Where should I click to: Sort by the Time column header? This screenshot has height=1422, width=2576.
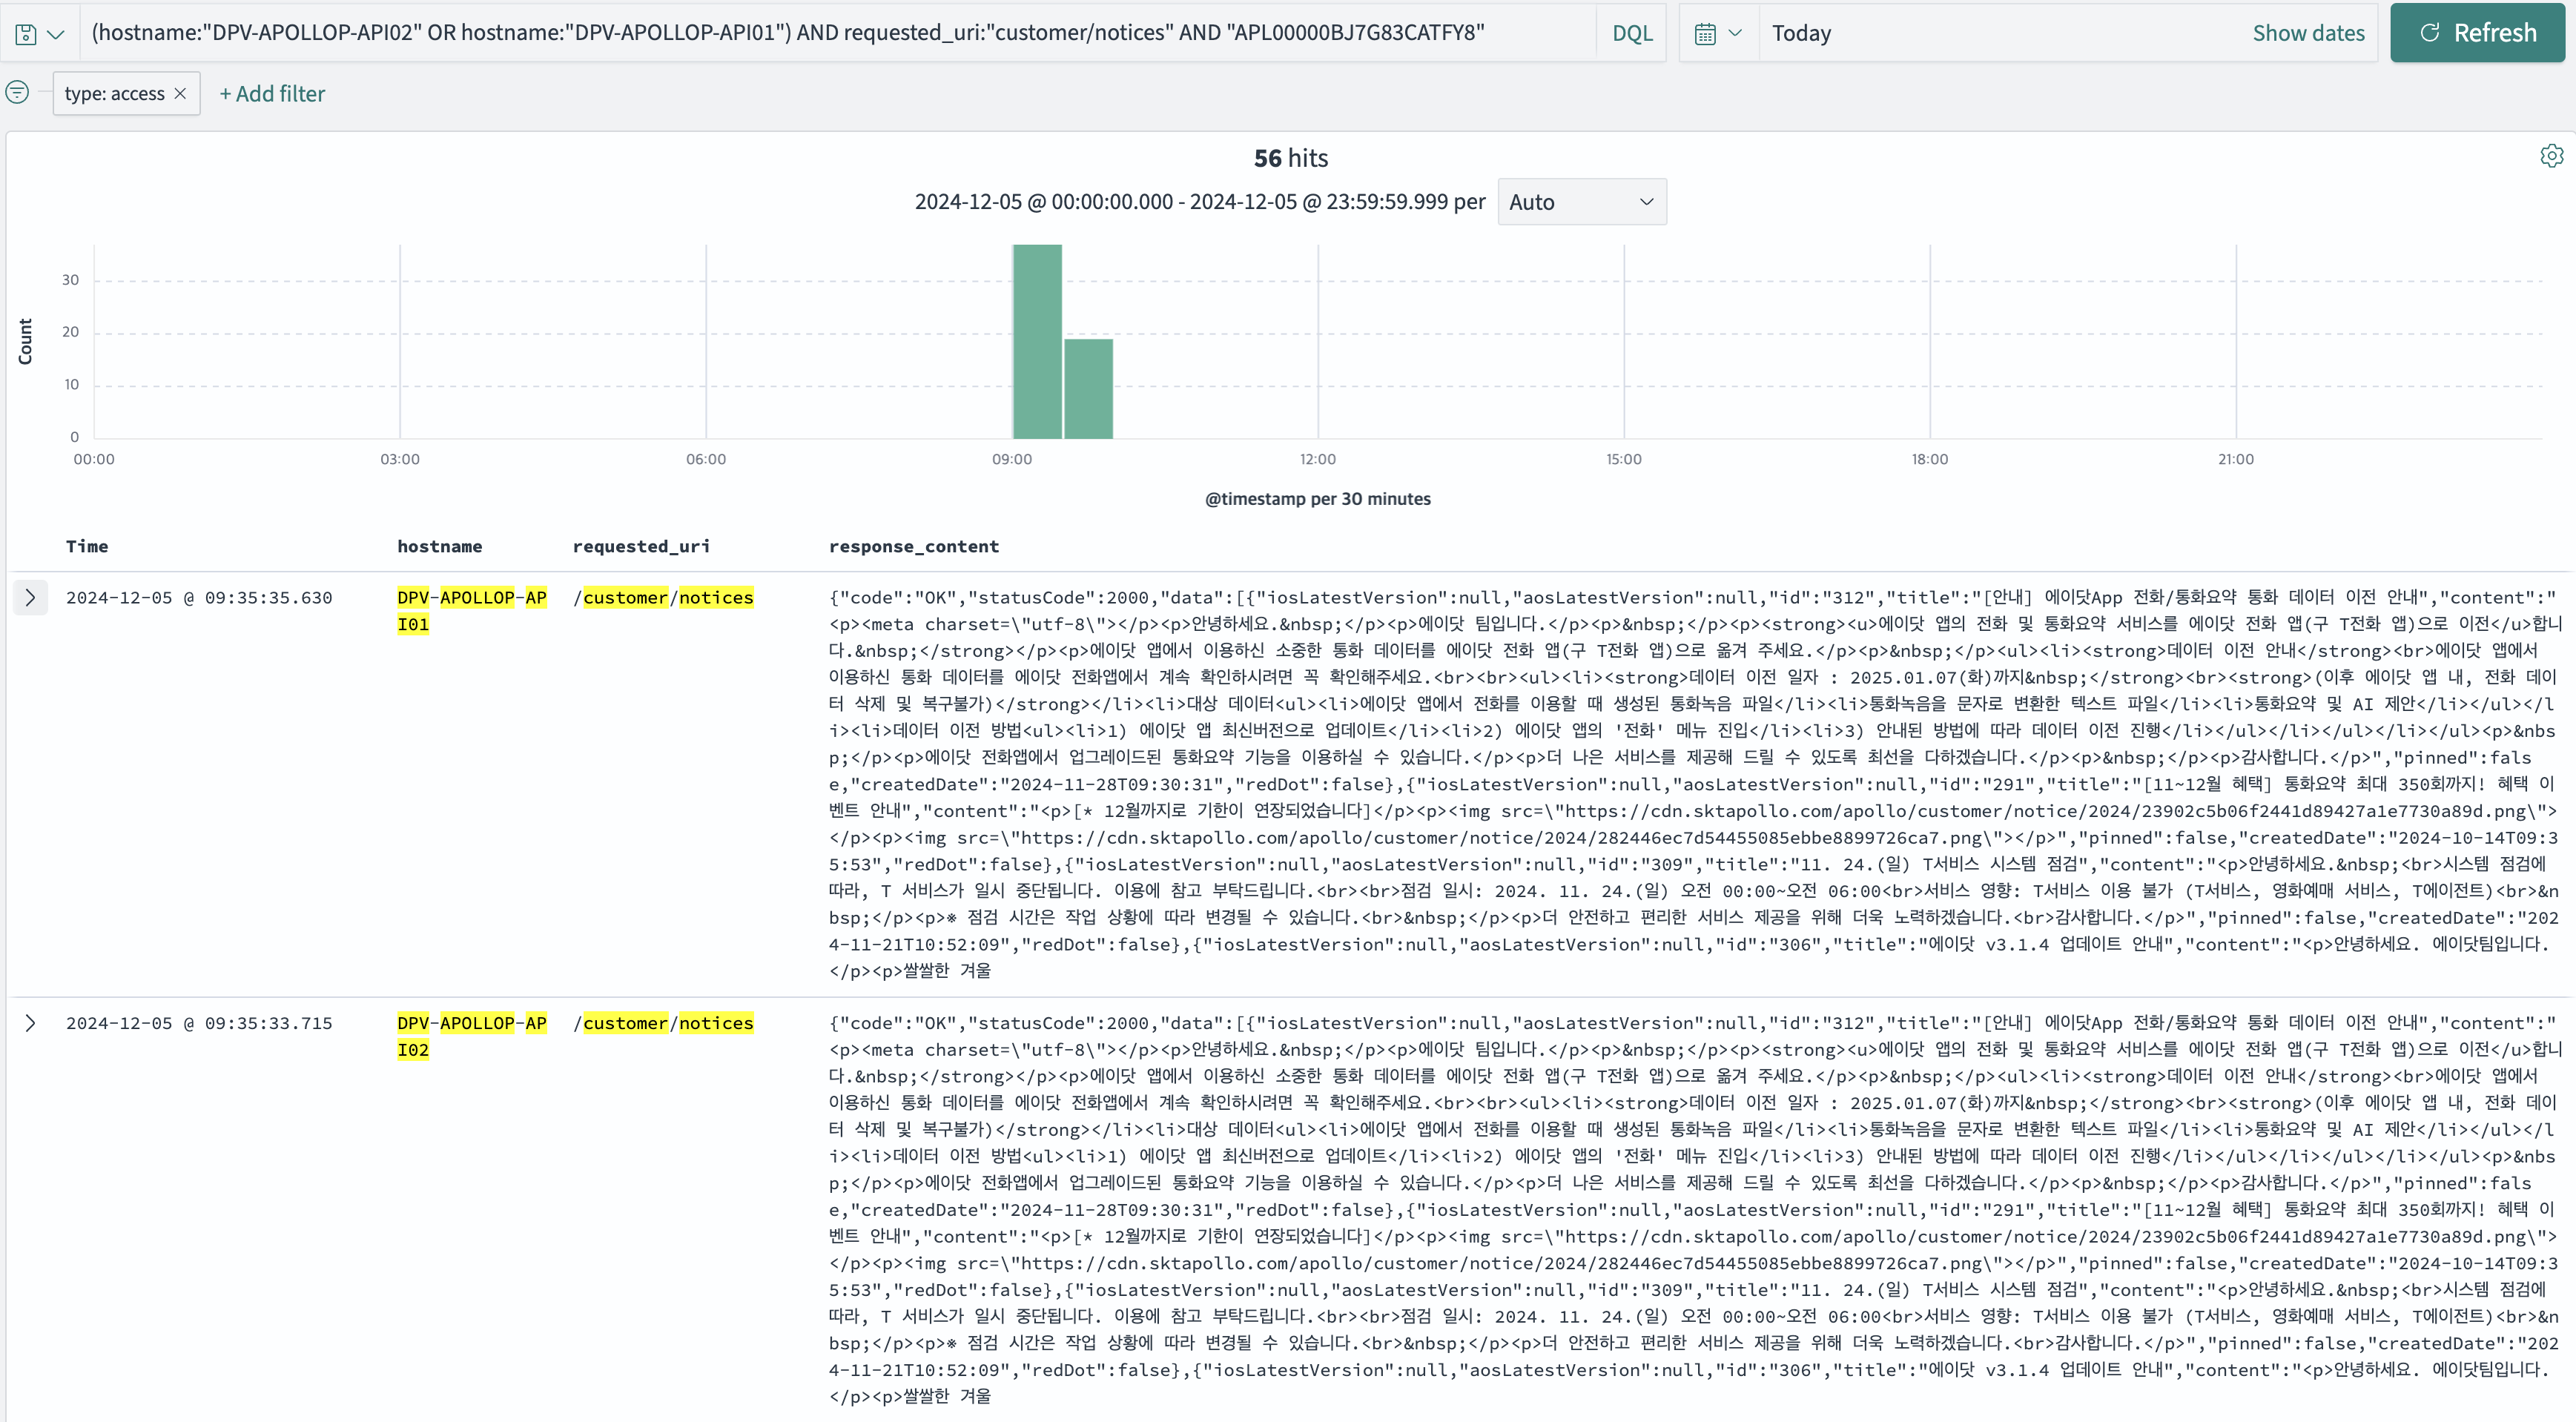point(87,546)
